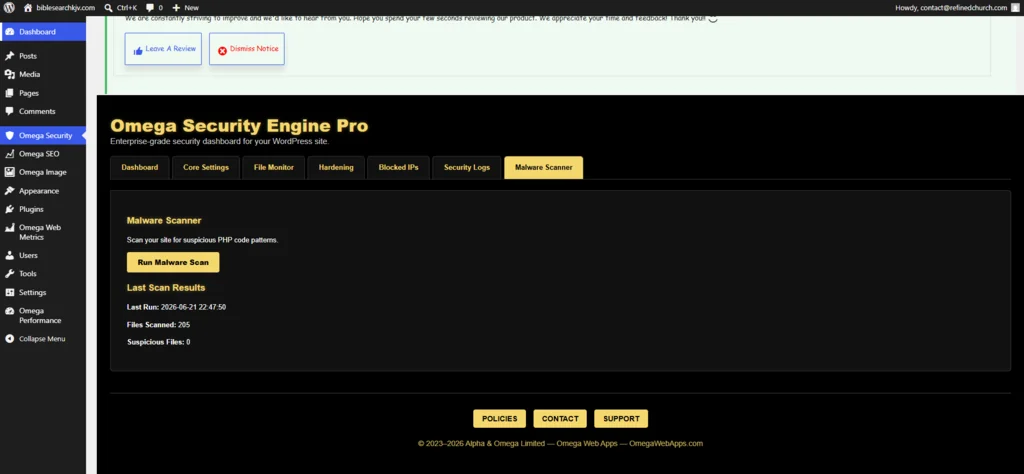Open the Blocked IPs tab

398,167
